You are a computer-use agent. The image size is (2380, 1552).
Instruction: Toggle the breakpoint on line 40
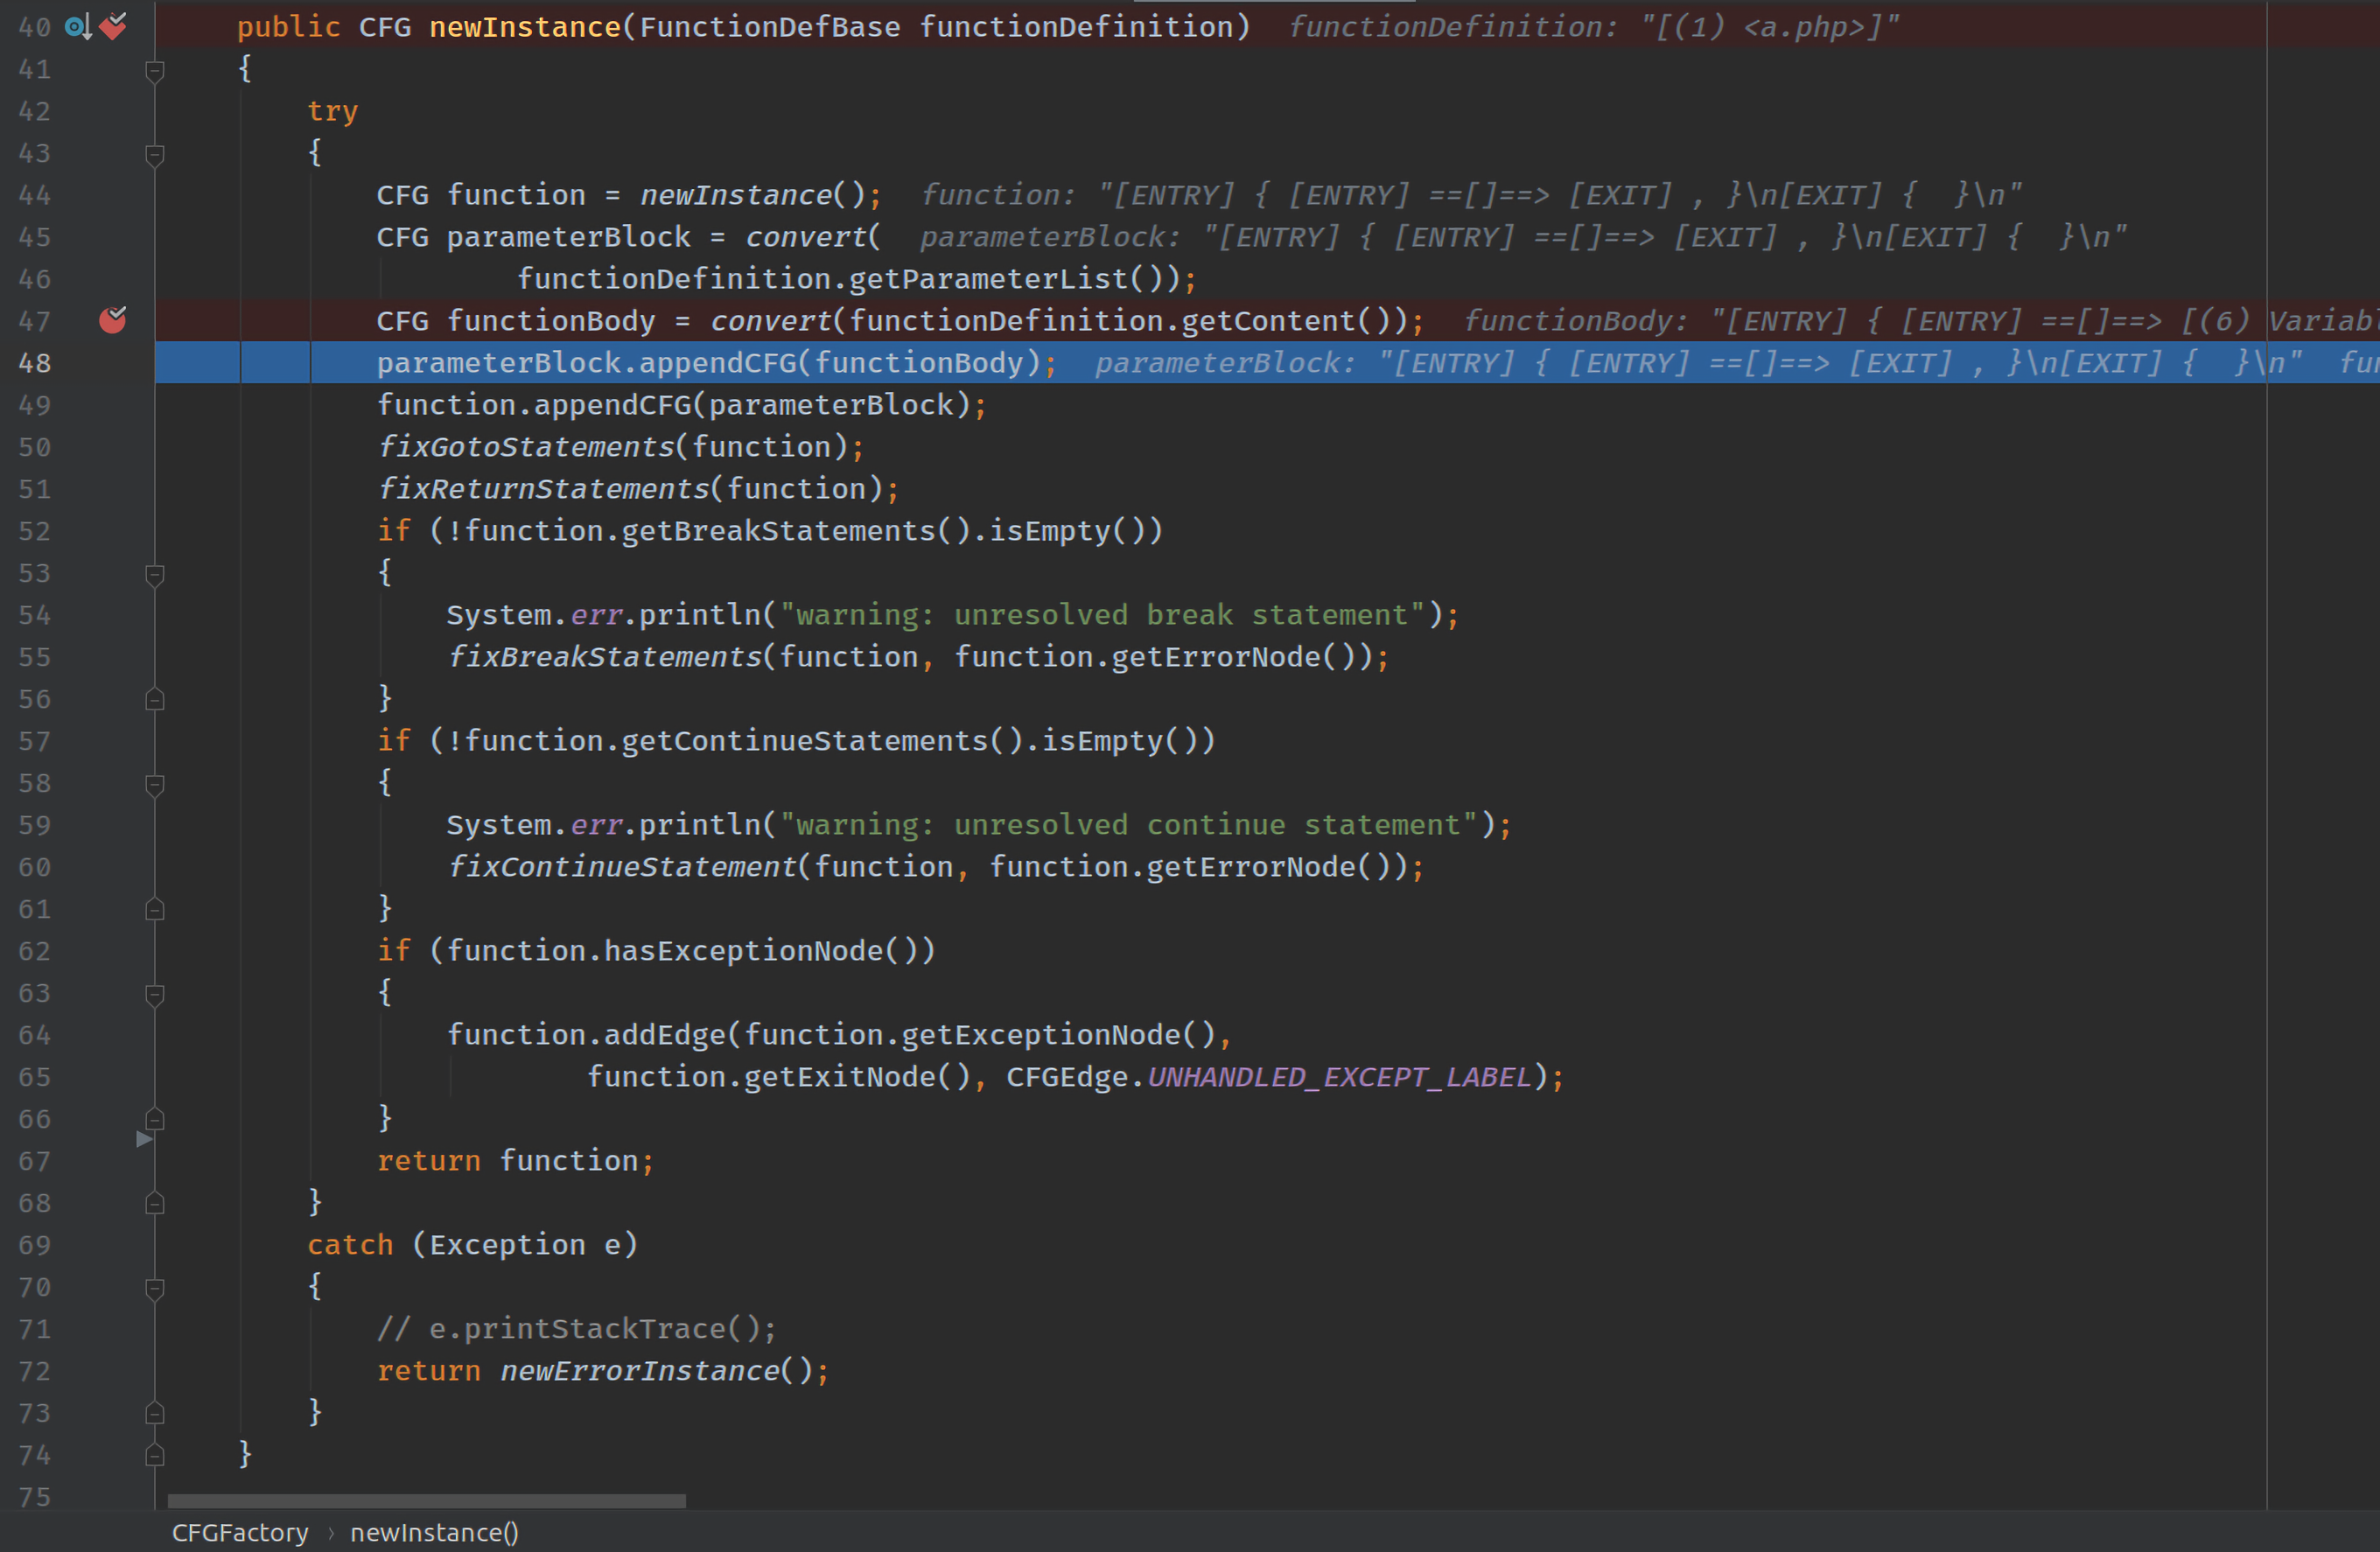(113, 26)
